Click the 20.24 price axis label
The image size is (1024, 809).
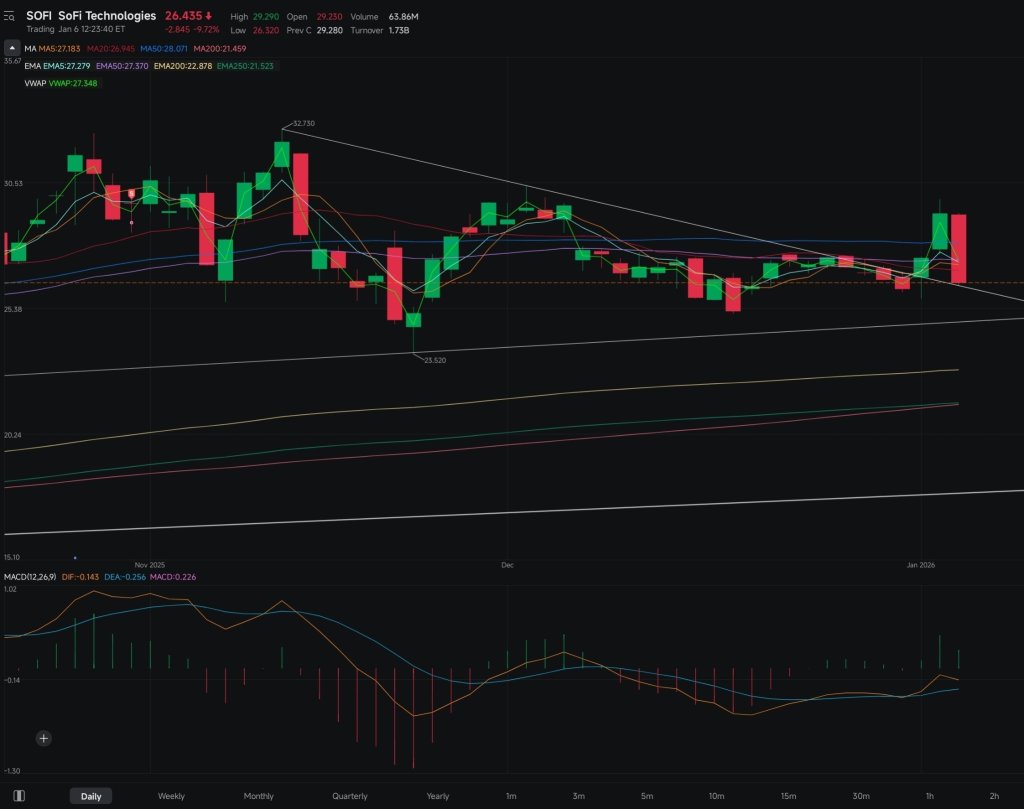pyautogui.click(x=13, y=436)
